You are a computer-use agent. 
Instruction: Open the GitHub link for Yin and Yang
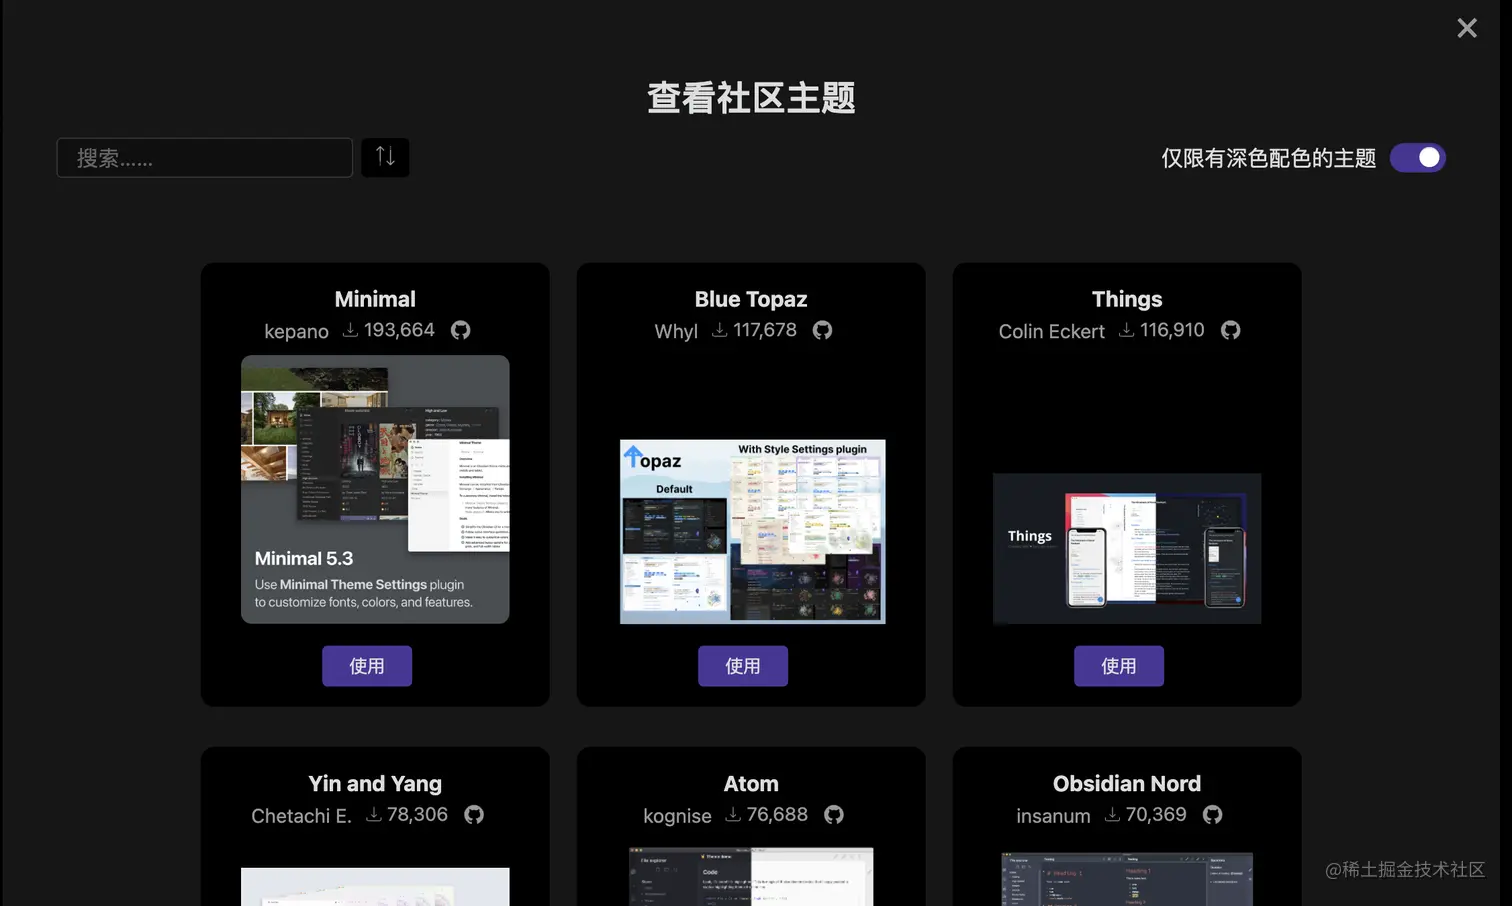click(x=474, y=815)
